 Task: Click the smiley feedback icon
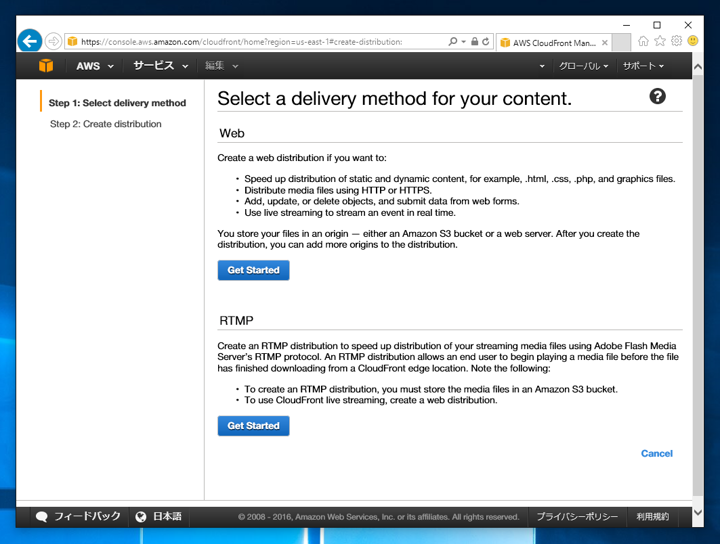point(693,41)
